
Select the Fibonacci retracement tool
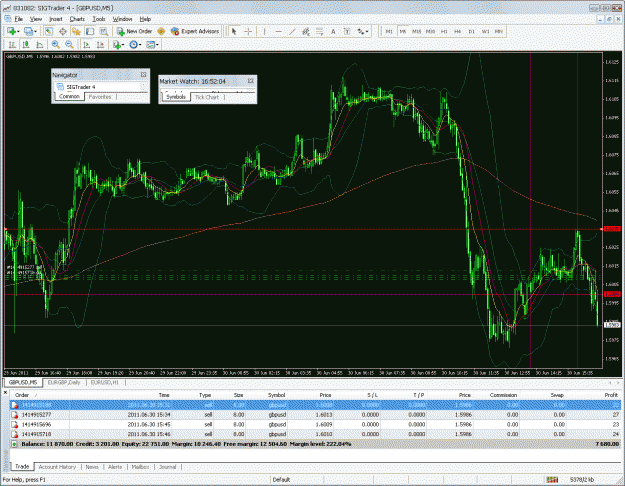319,31
